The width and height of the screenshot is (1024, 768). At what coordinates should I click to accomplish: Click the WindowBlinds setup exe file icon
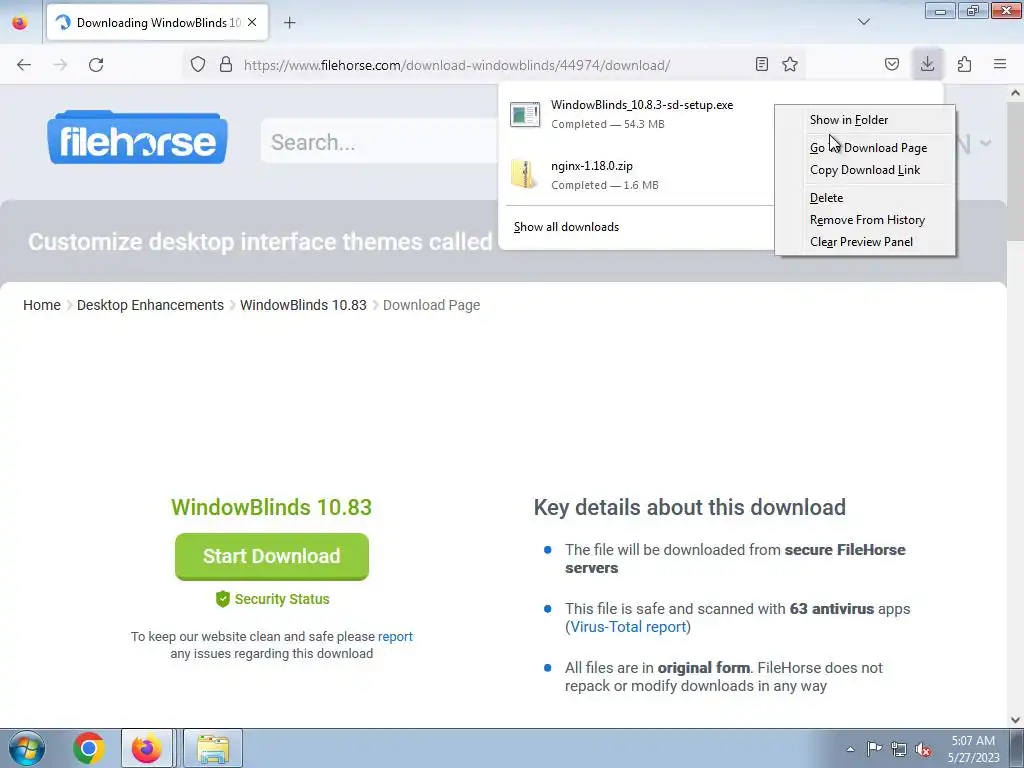point(525,114)
